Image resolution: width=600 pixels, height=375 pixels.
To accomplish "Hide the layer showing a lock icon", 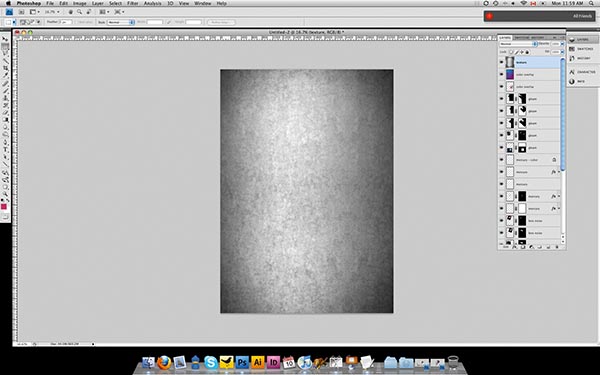I will tap(502, 160).
